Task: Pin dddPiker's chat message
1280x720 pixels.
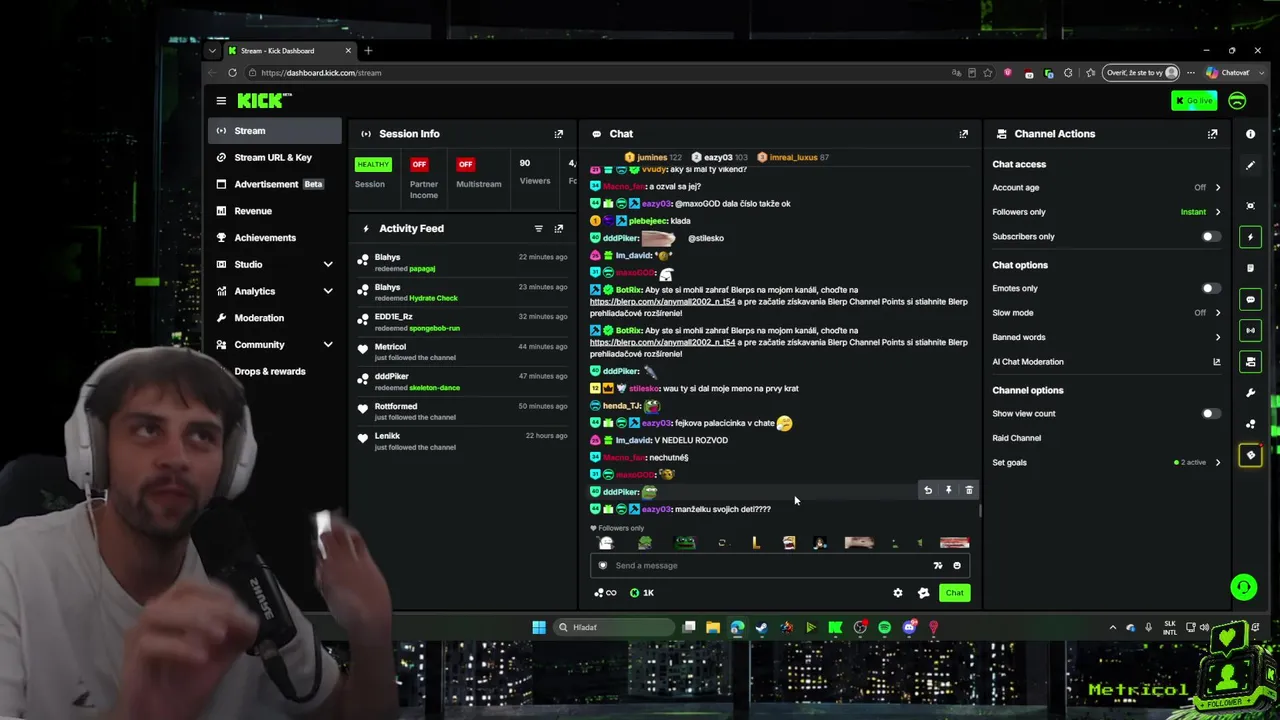Action: click(x=948, y=490)
